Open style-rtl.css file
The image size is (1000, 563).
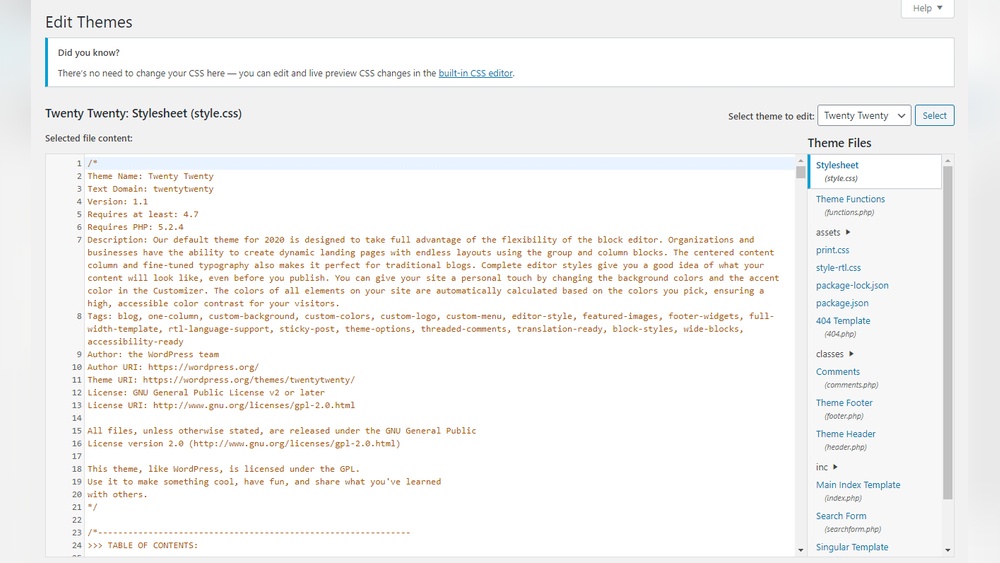point(838,268)
